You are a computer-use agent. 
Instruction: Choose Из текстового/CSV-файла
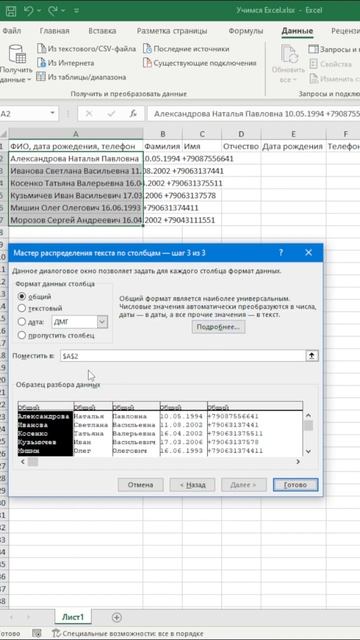point(86,49)
